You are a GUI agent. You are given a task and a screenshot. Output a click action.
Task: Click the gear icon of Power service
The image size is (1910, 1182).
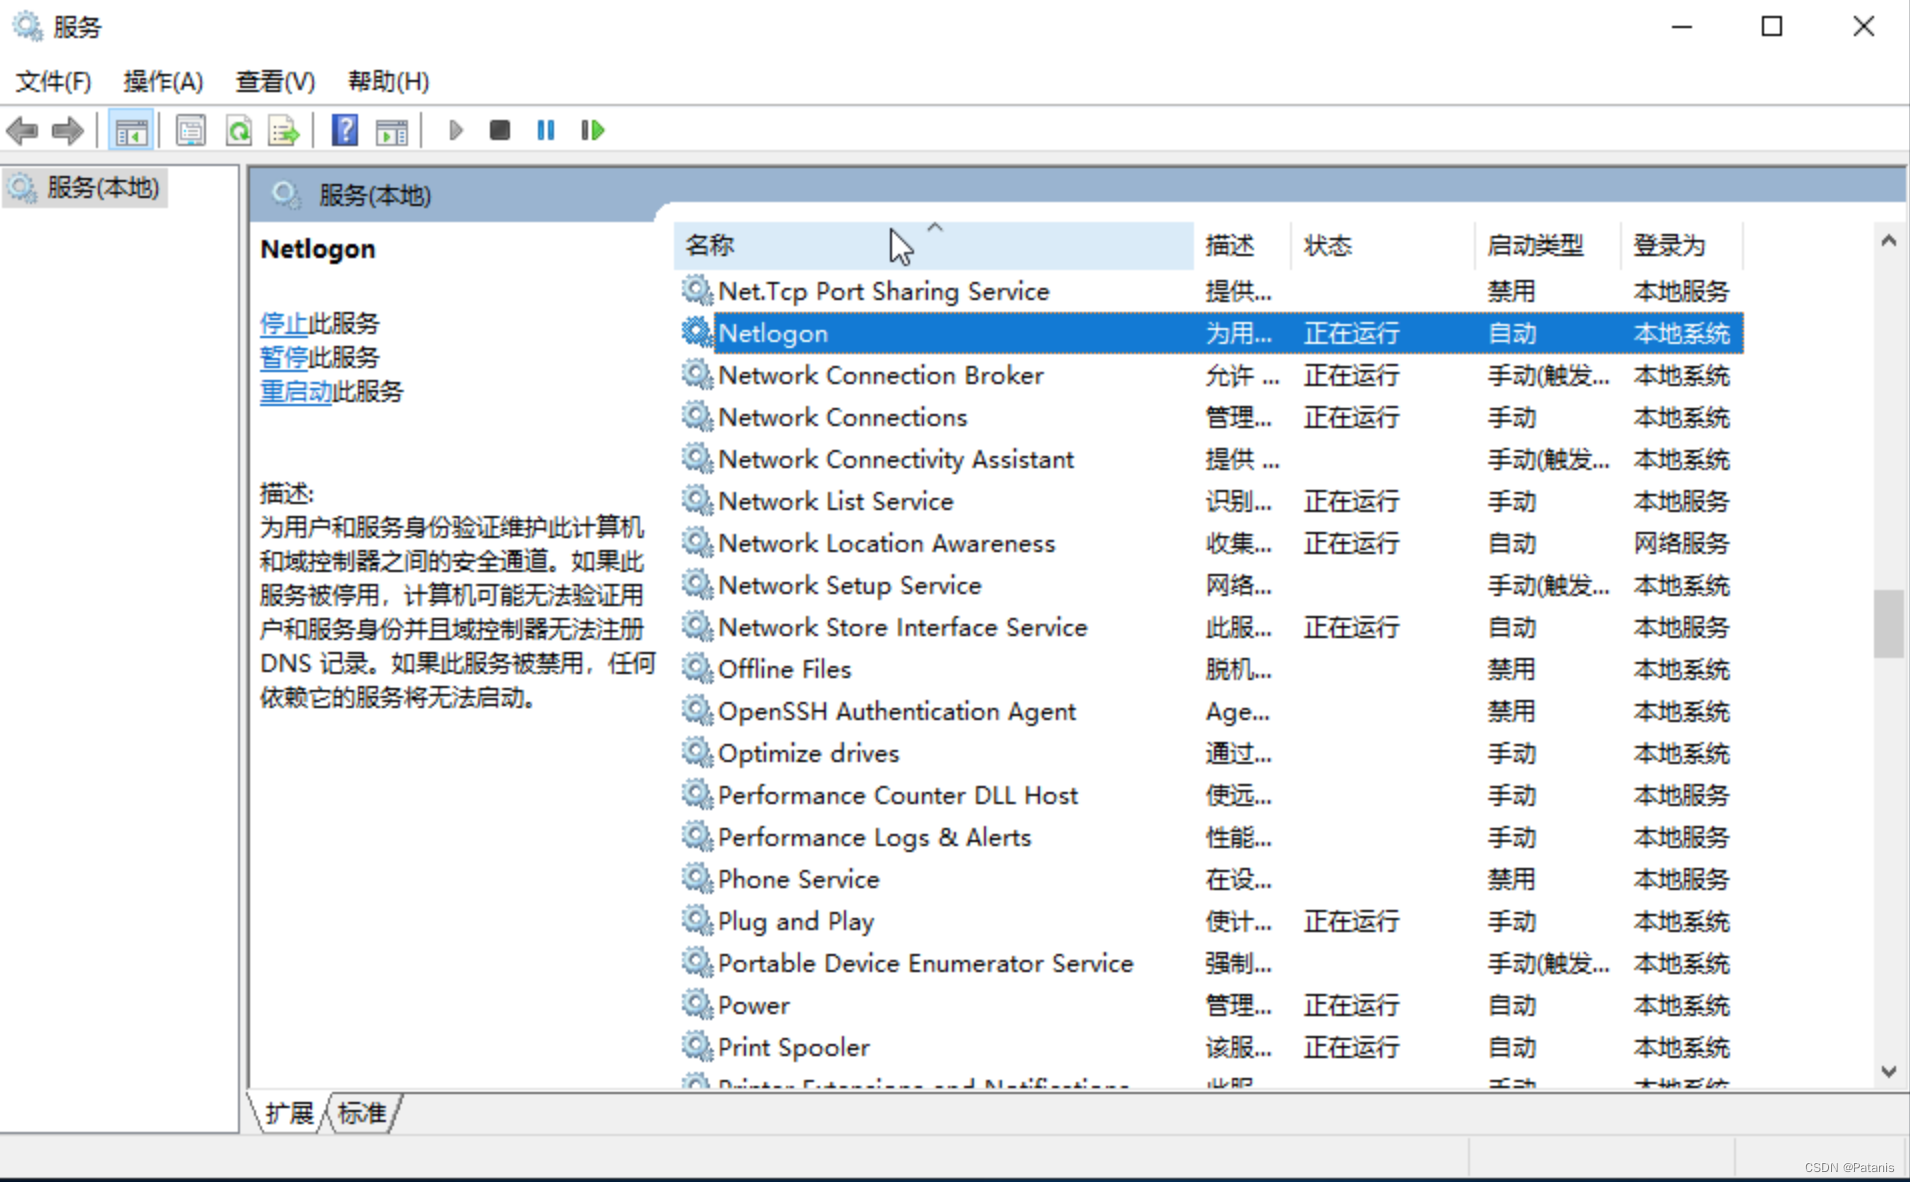[x=696, y=1004]
